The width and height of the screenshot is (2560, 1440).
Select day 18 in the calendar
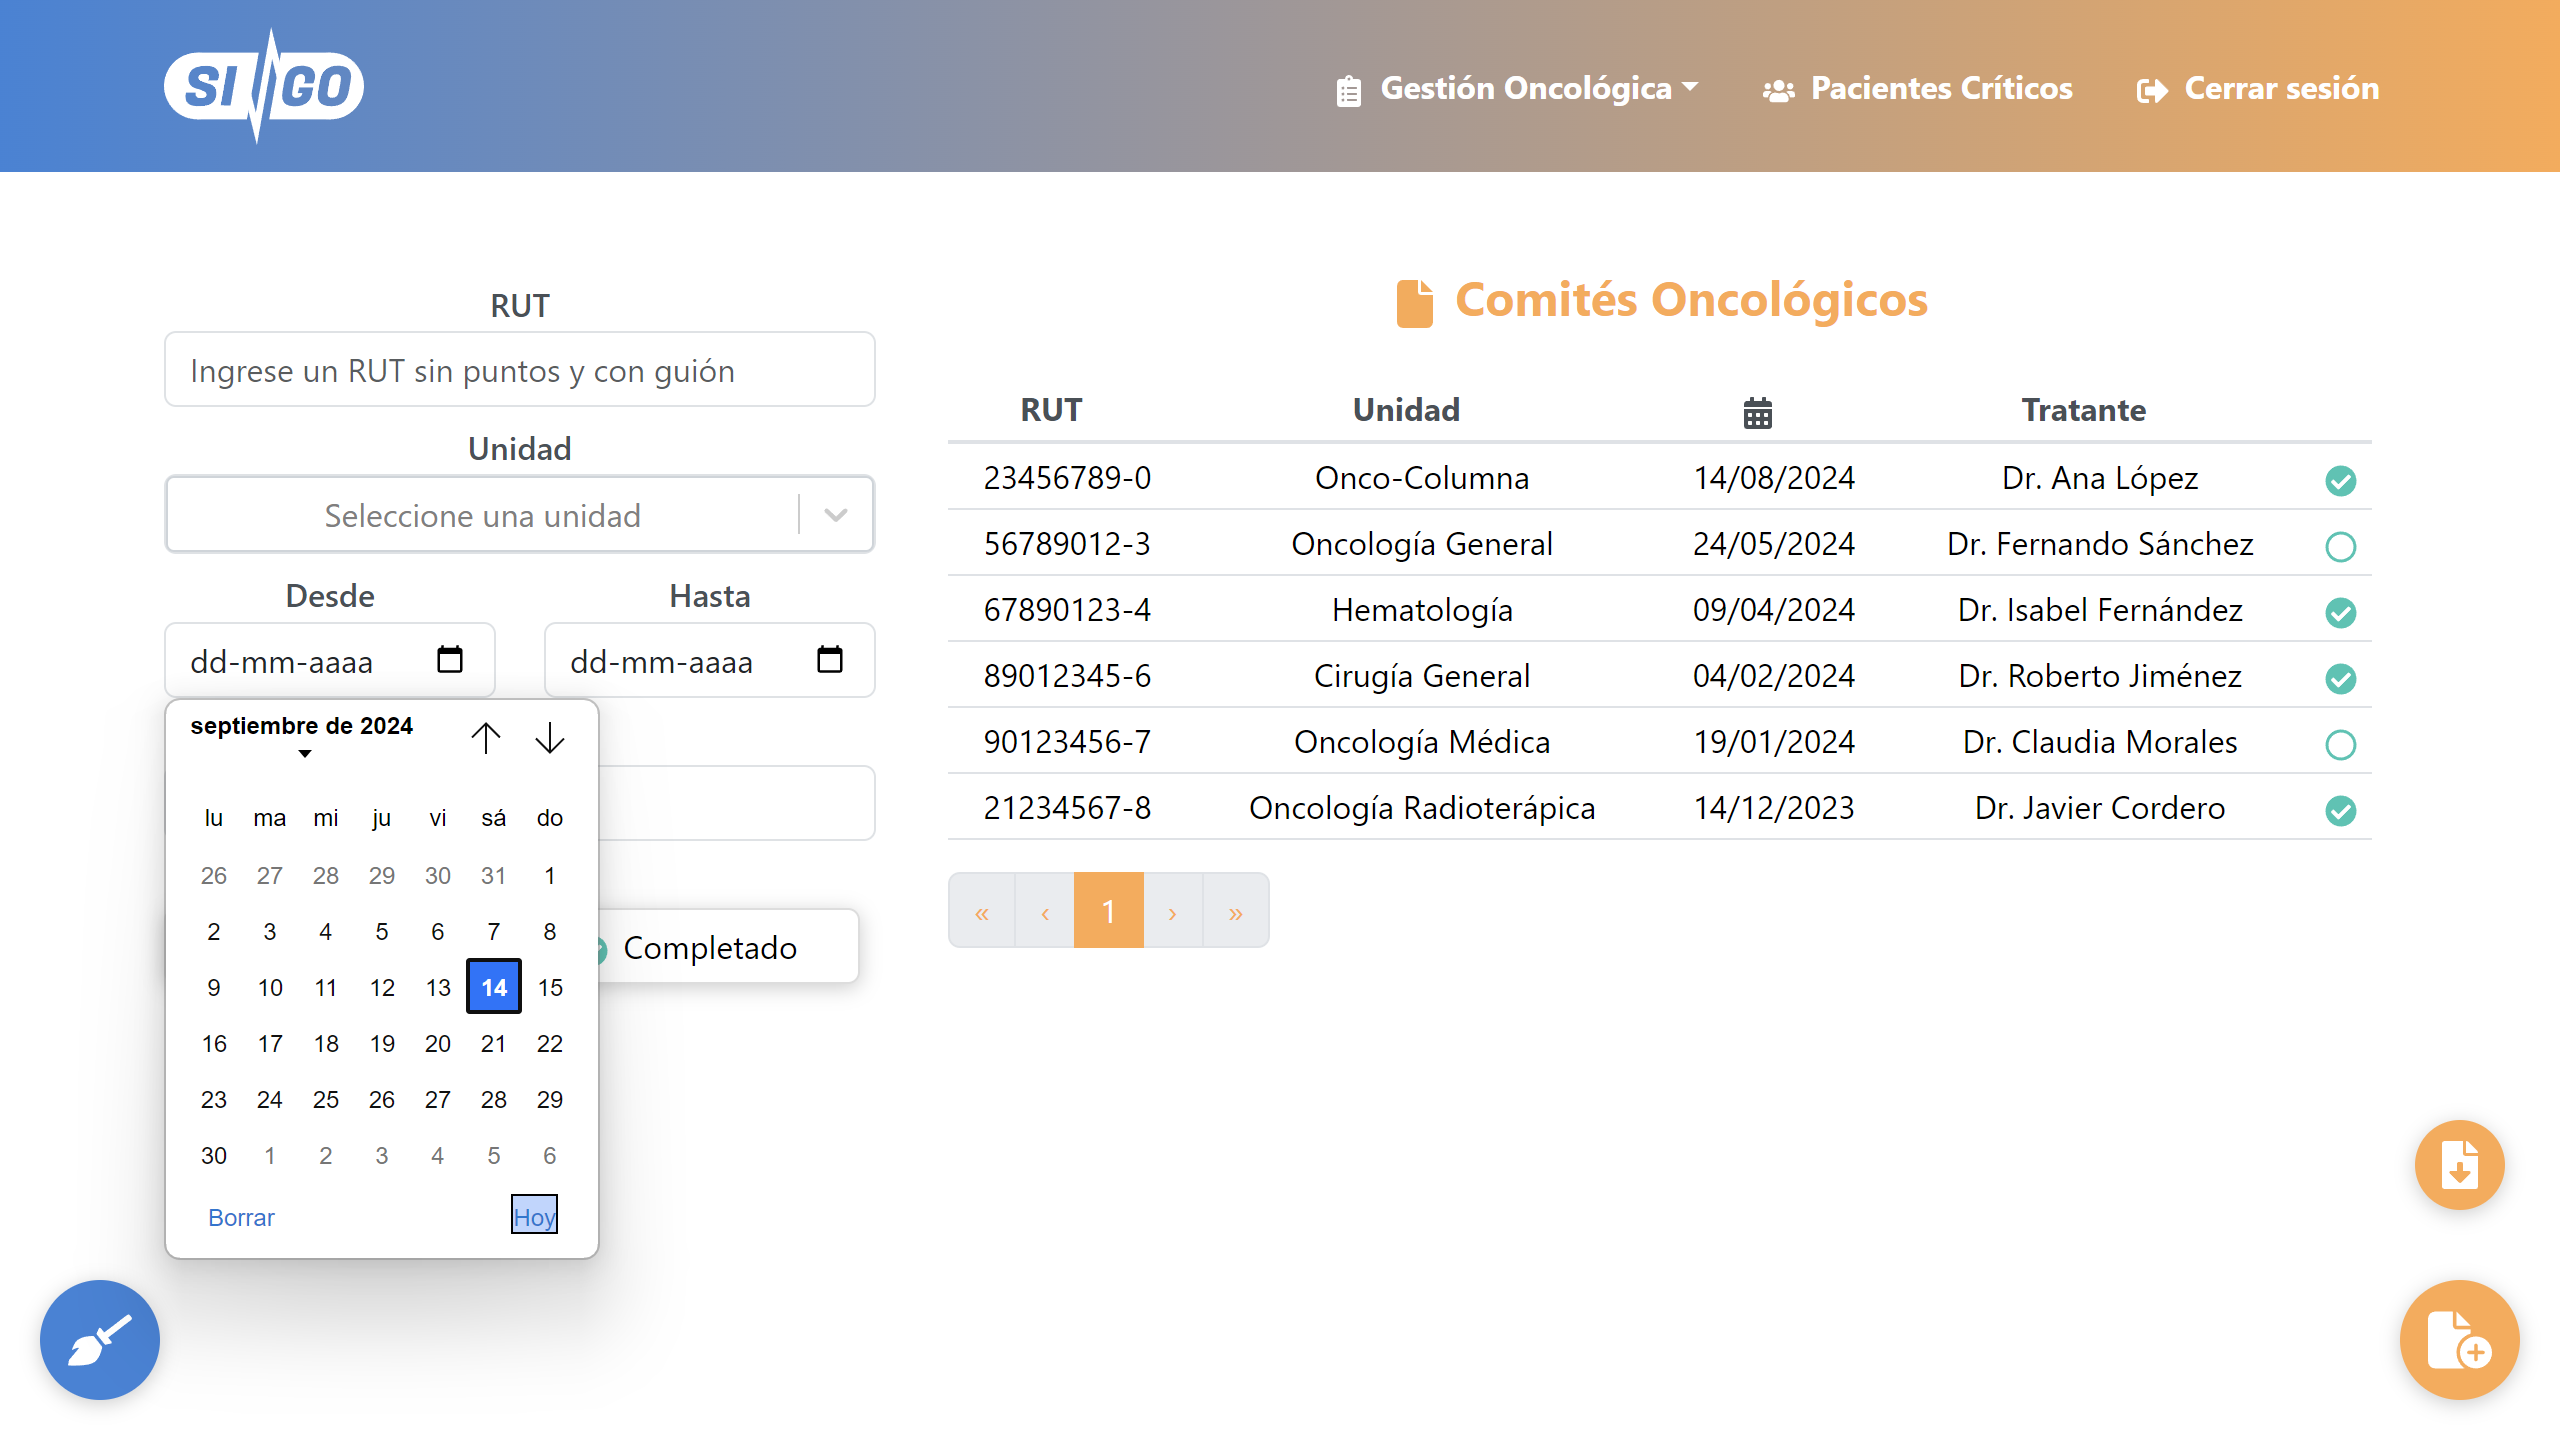pyautogui.click(x=326, y=1043)
